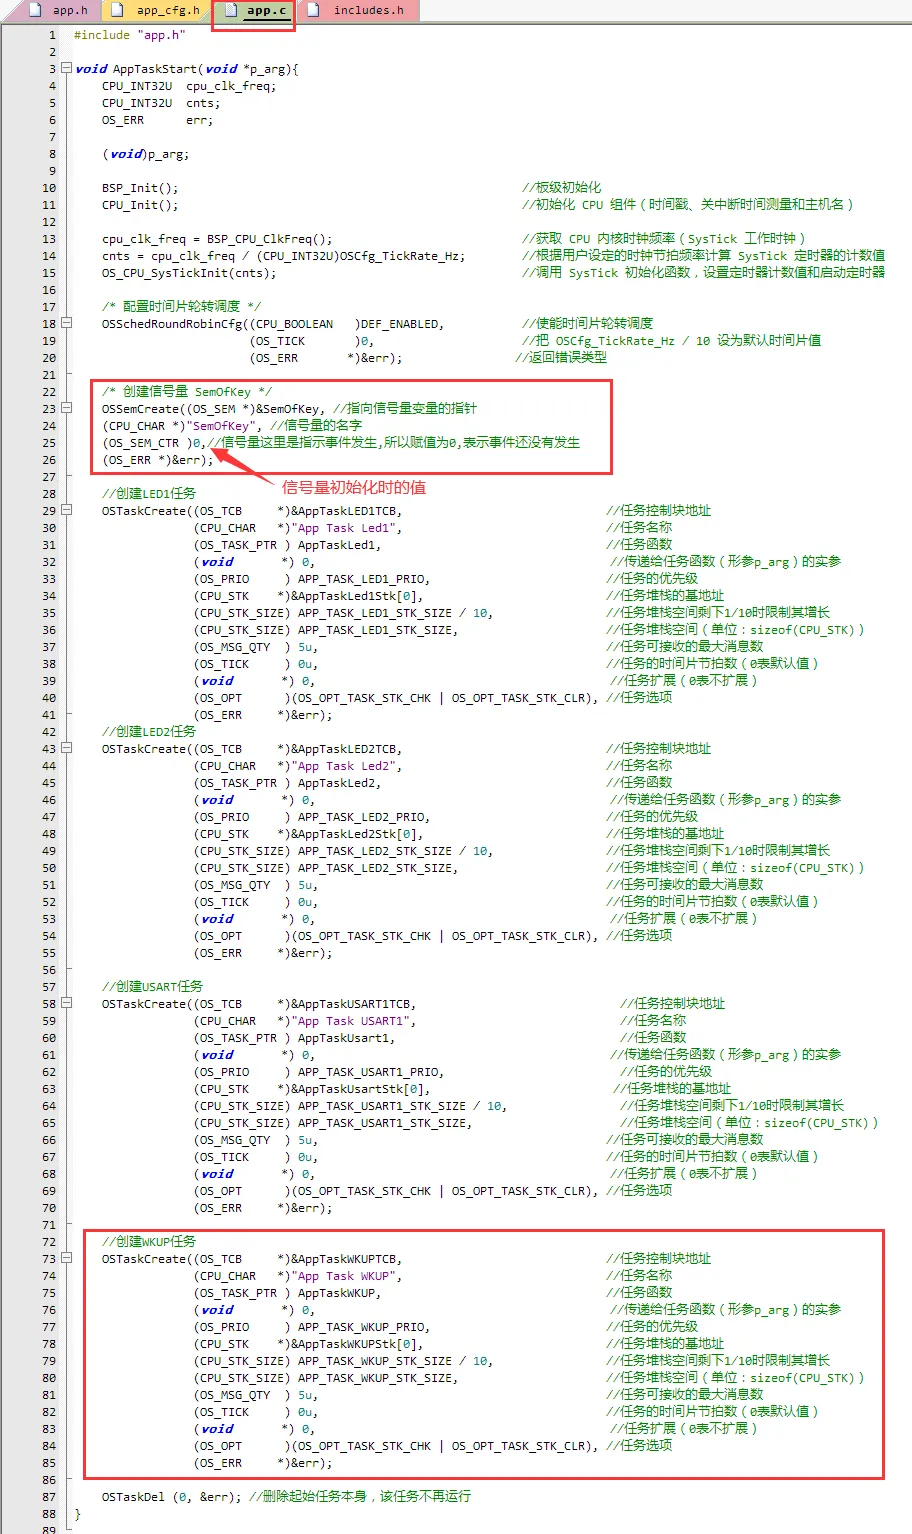This screenshot has width=912, height=1534.
Task: Collapse the LED1 OSTaskCreate block at line 29
Action: click(x=67, y=510)
